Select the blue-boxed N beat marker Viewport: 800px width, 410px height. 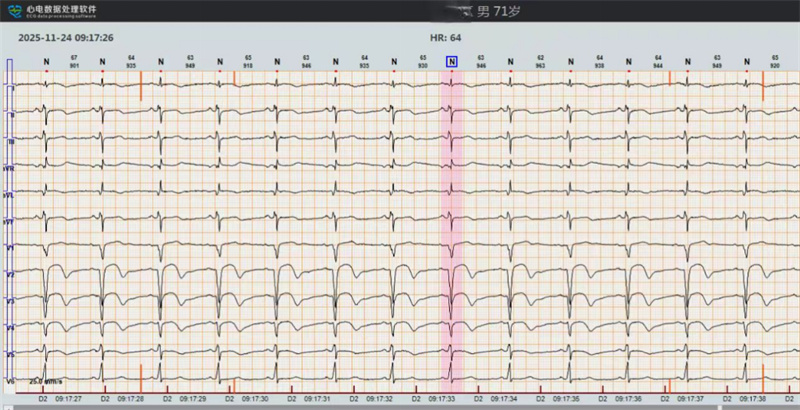pos(452,62)
